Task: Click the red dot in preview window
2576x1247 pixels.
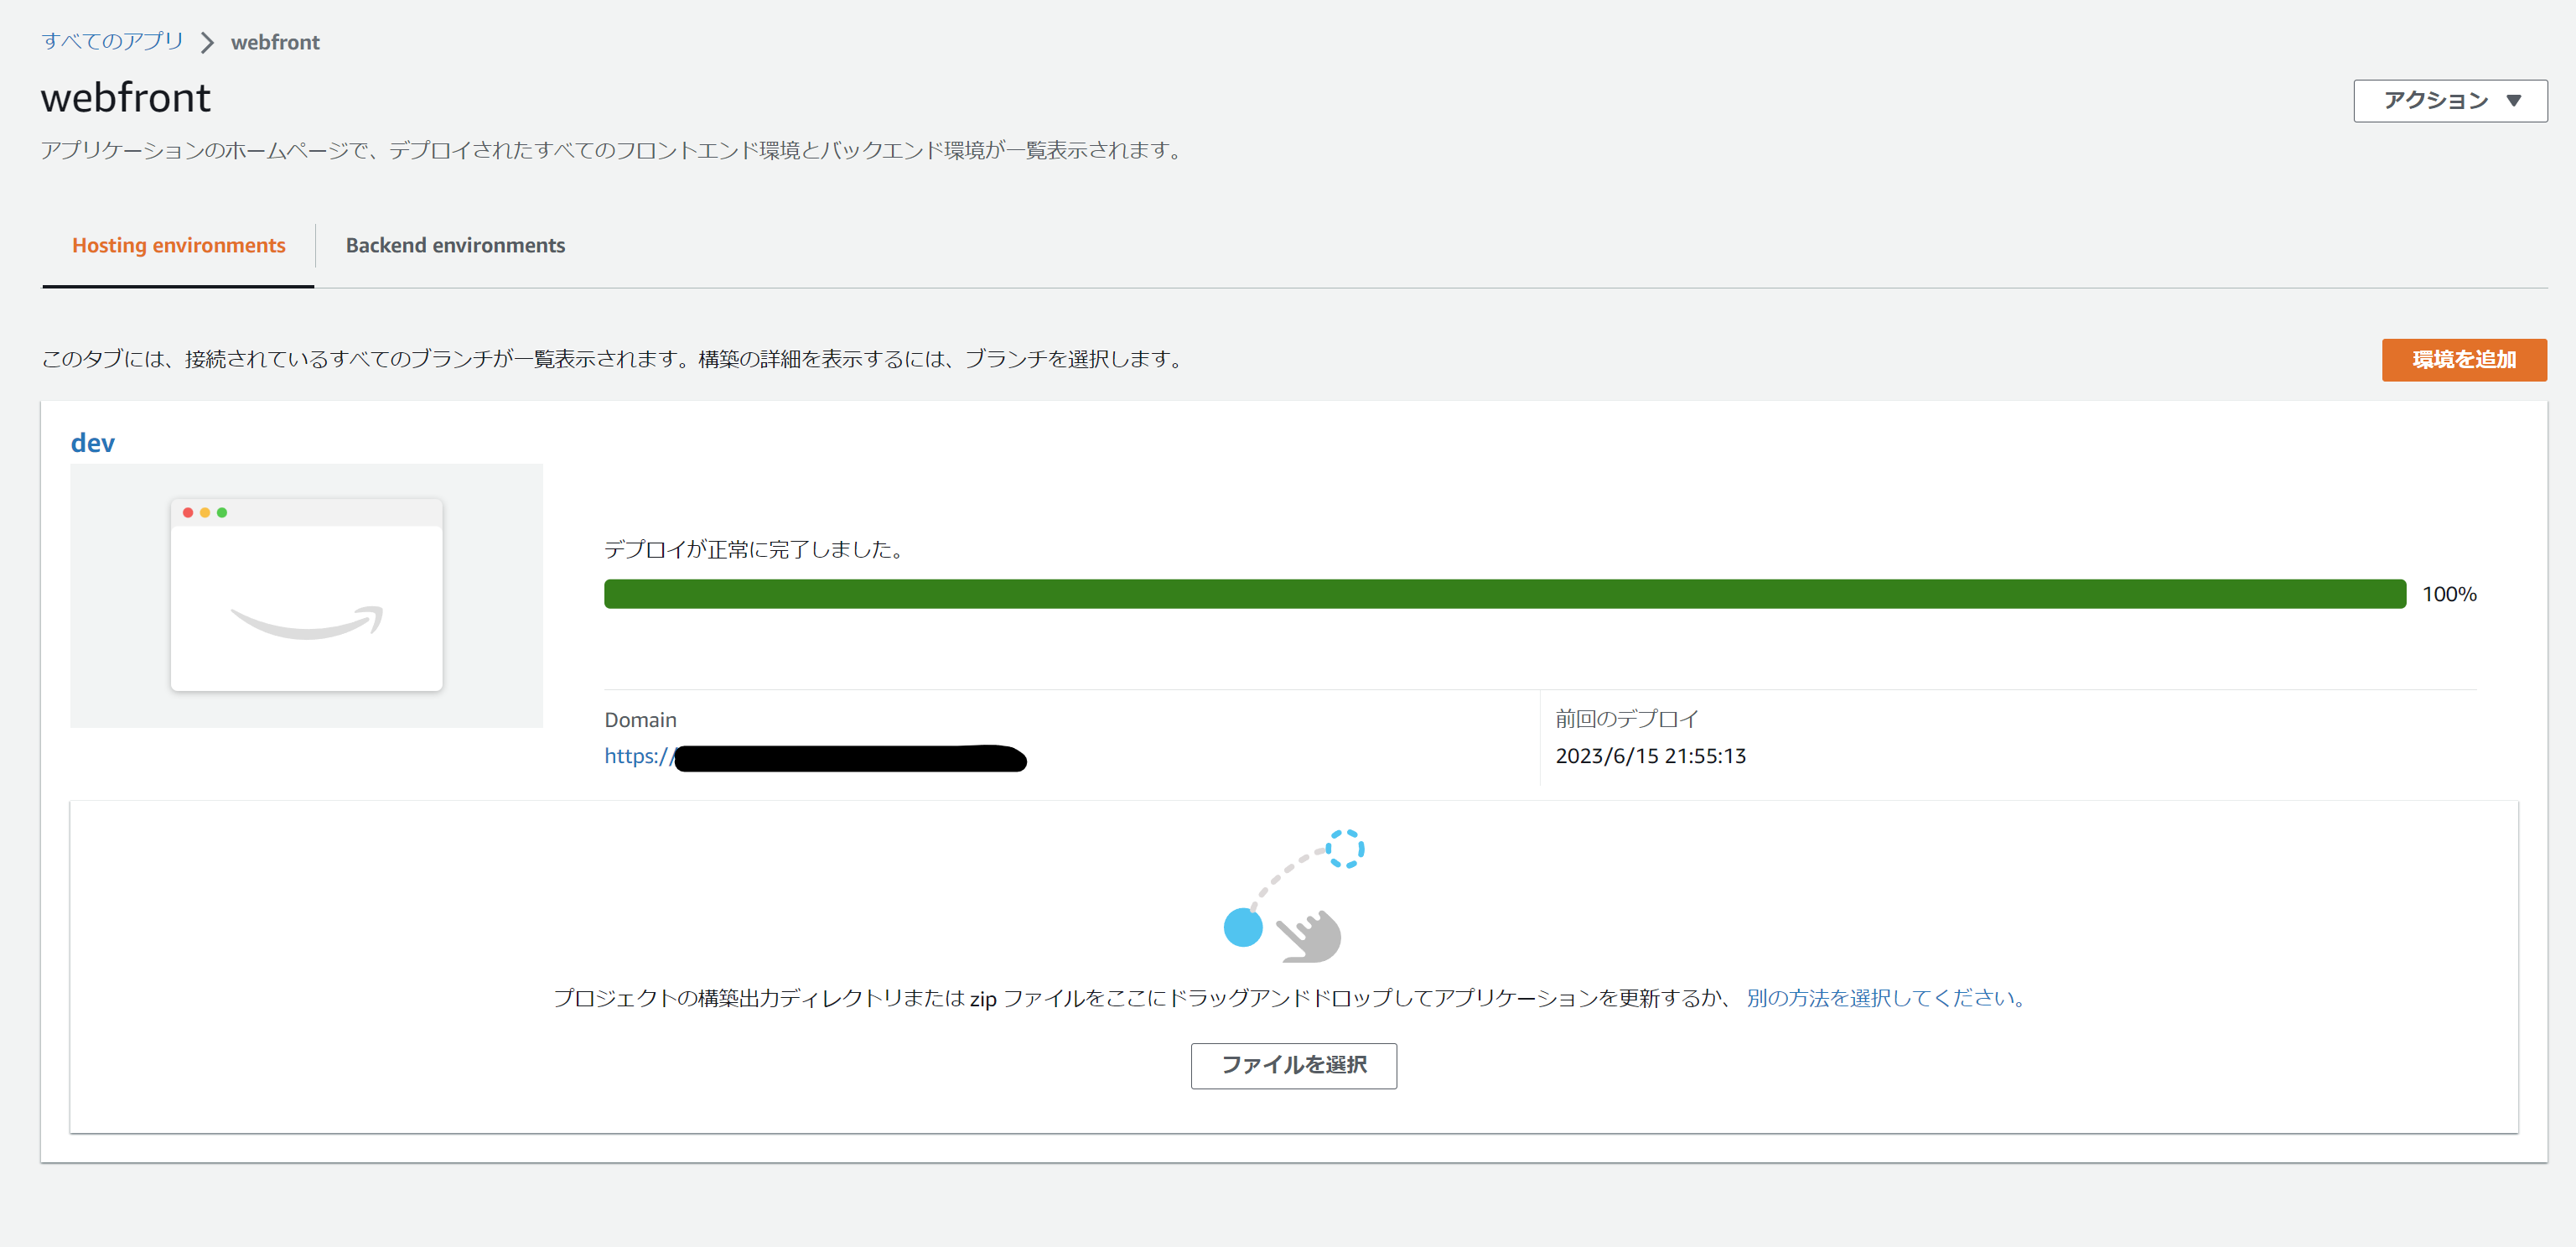Action: coord(188,513)
